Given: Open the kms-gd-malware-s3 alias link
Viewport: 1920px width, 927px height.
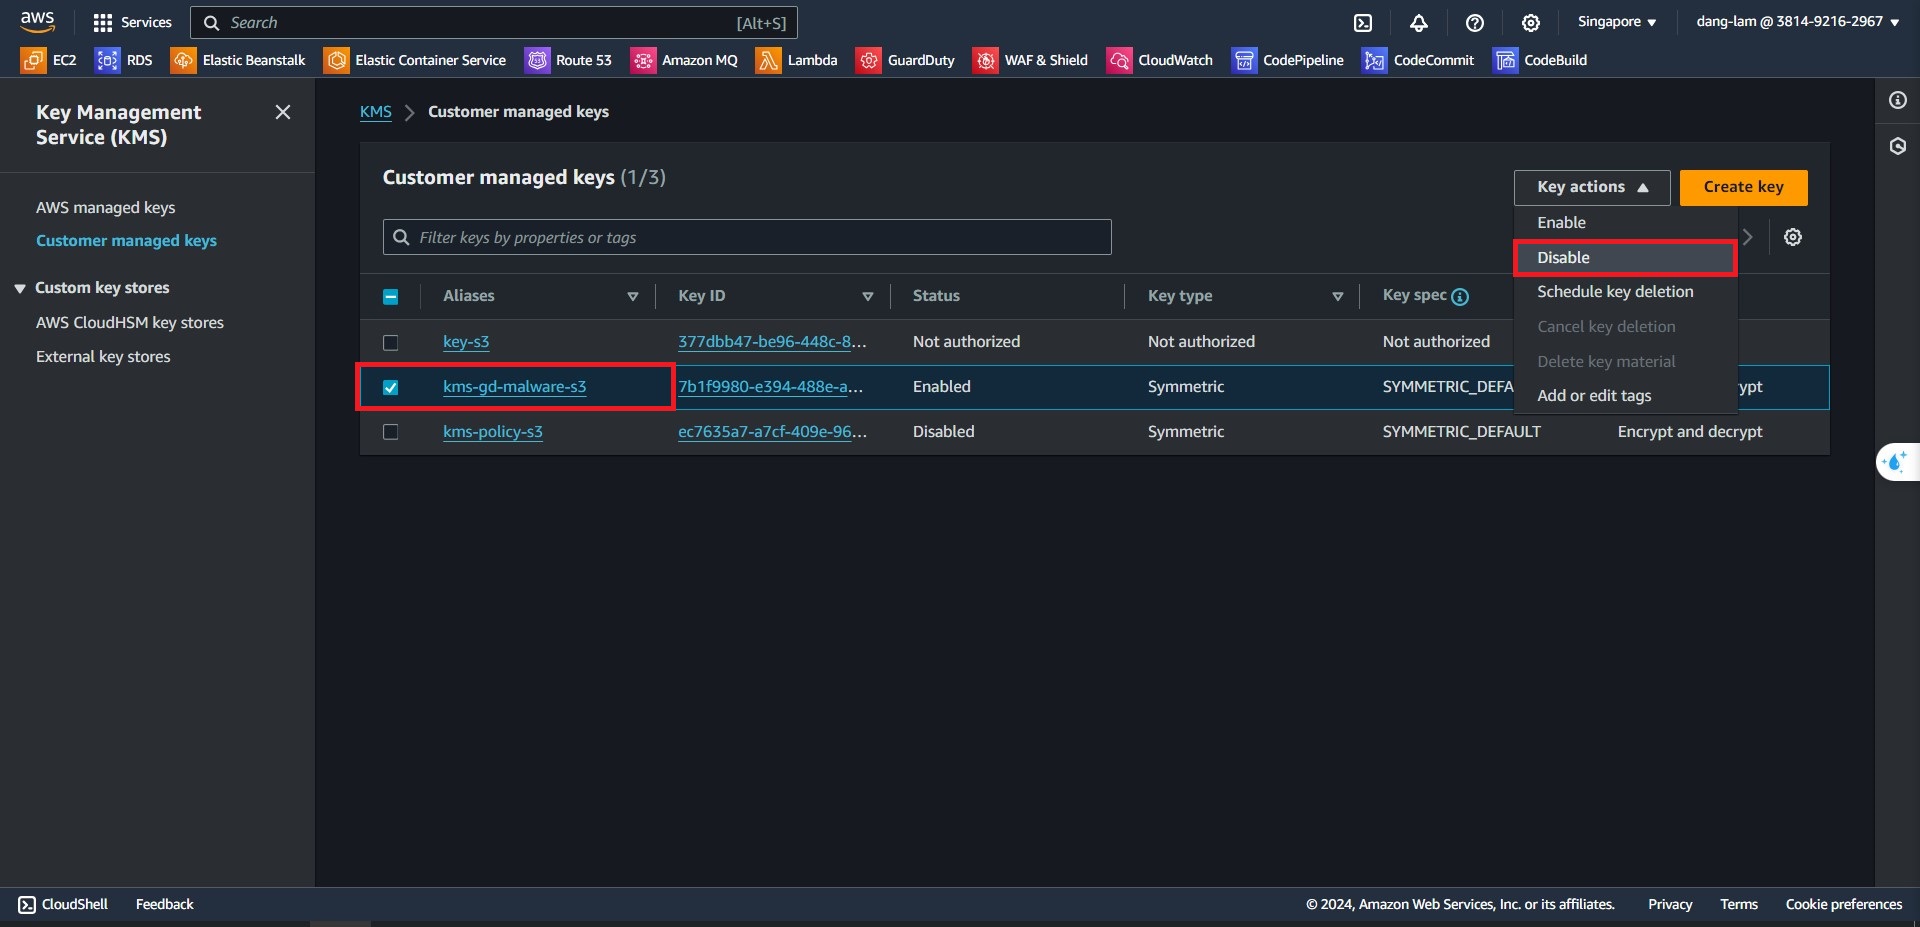Looking at the screenshot, I should (514, 387).
